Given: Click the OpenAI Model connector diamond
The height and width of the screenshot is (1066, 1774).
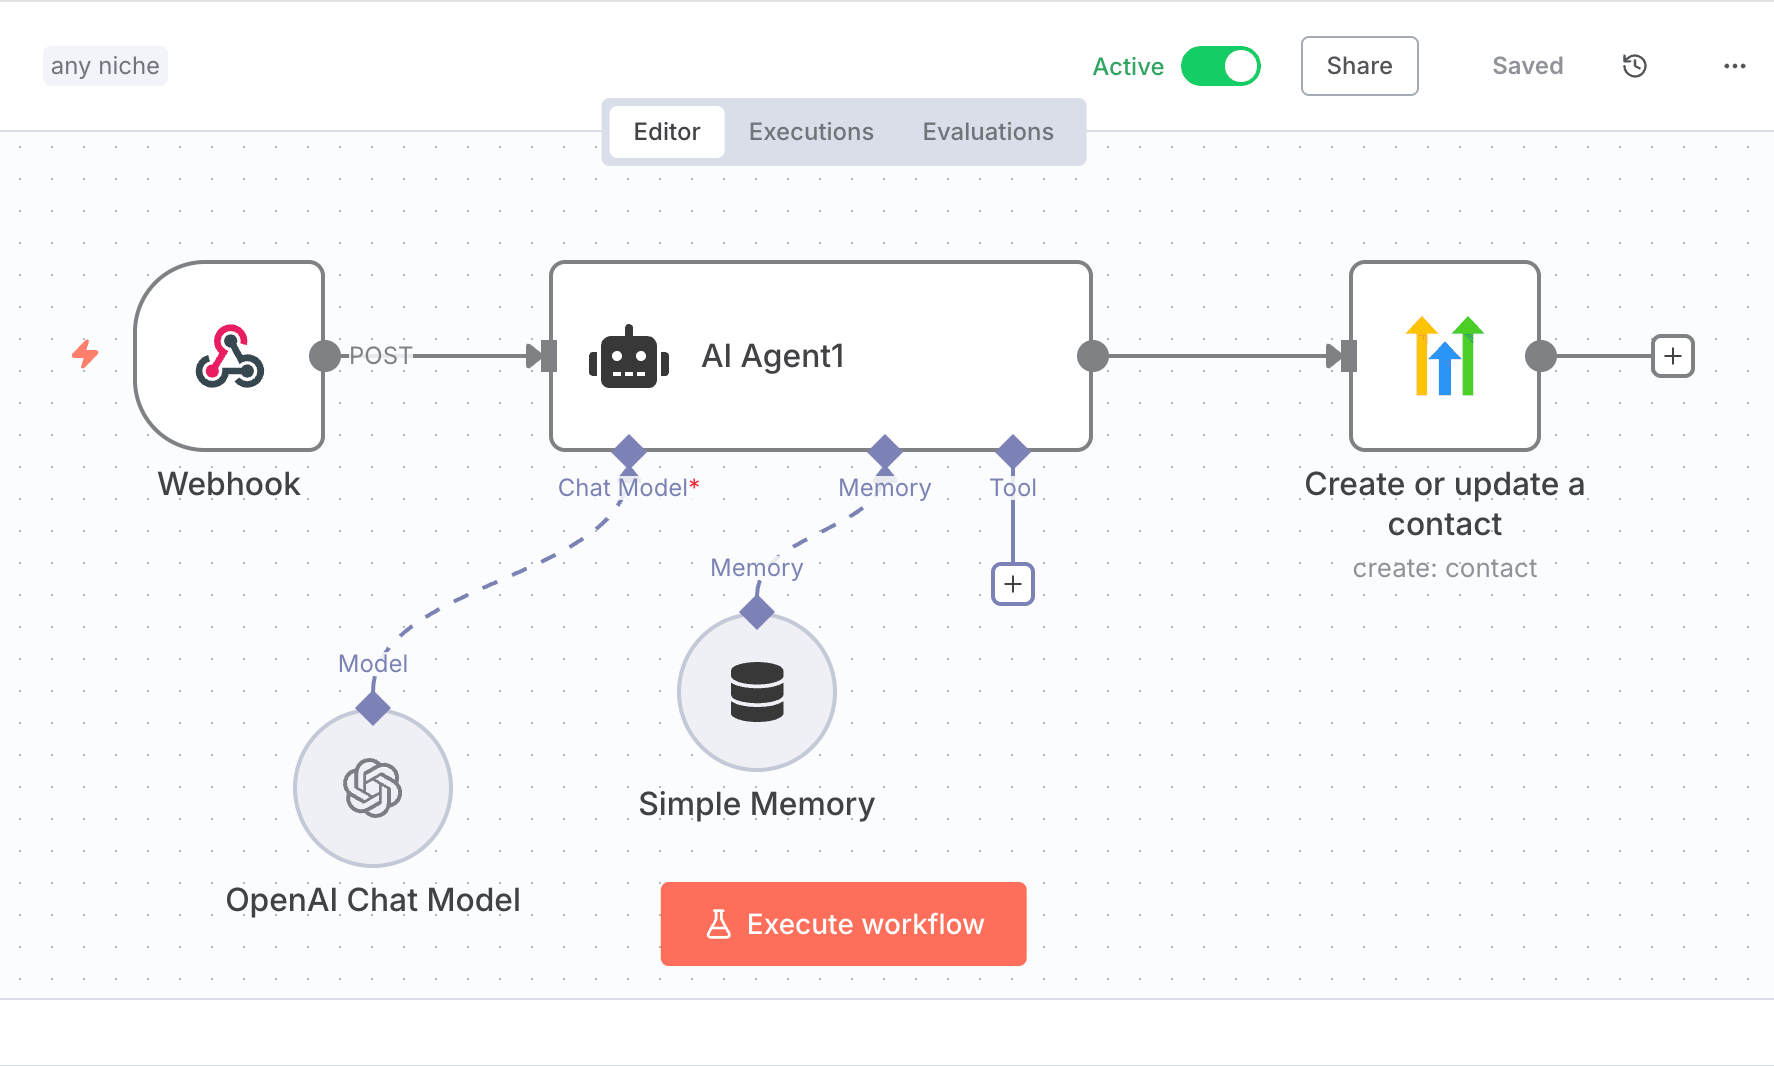Looking at the screenshot, I should point(373,708).
